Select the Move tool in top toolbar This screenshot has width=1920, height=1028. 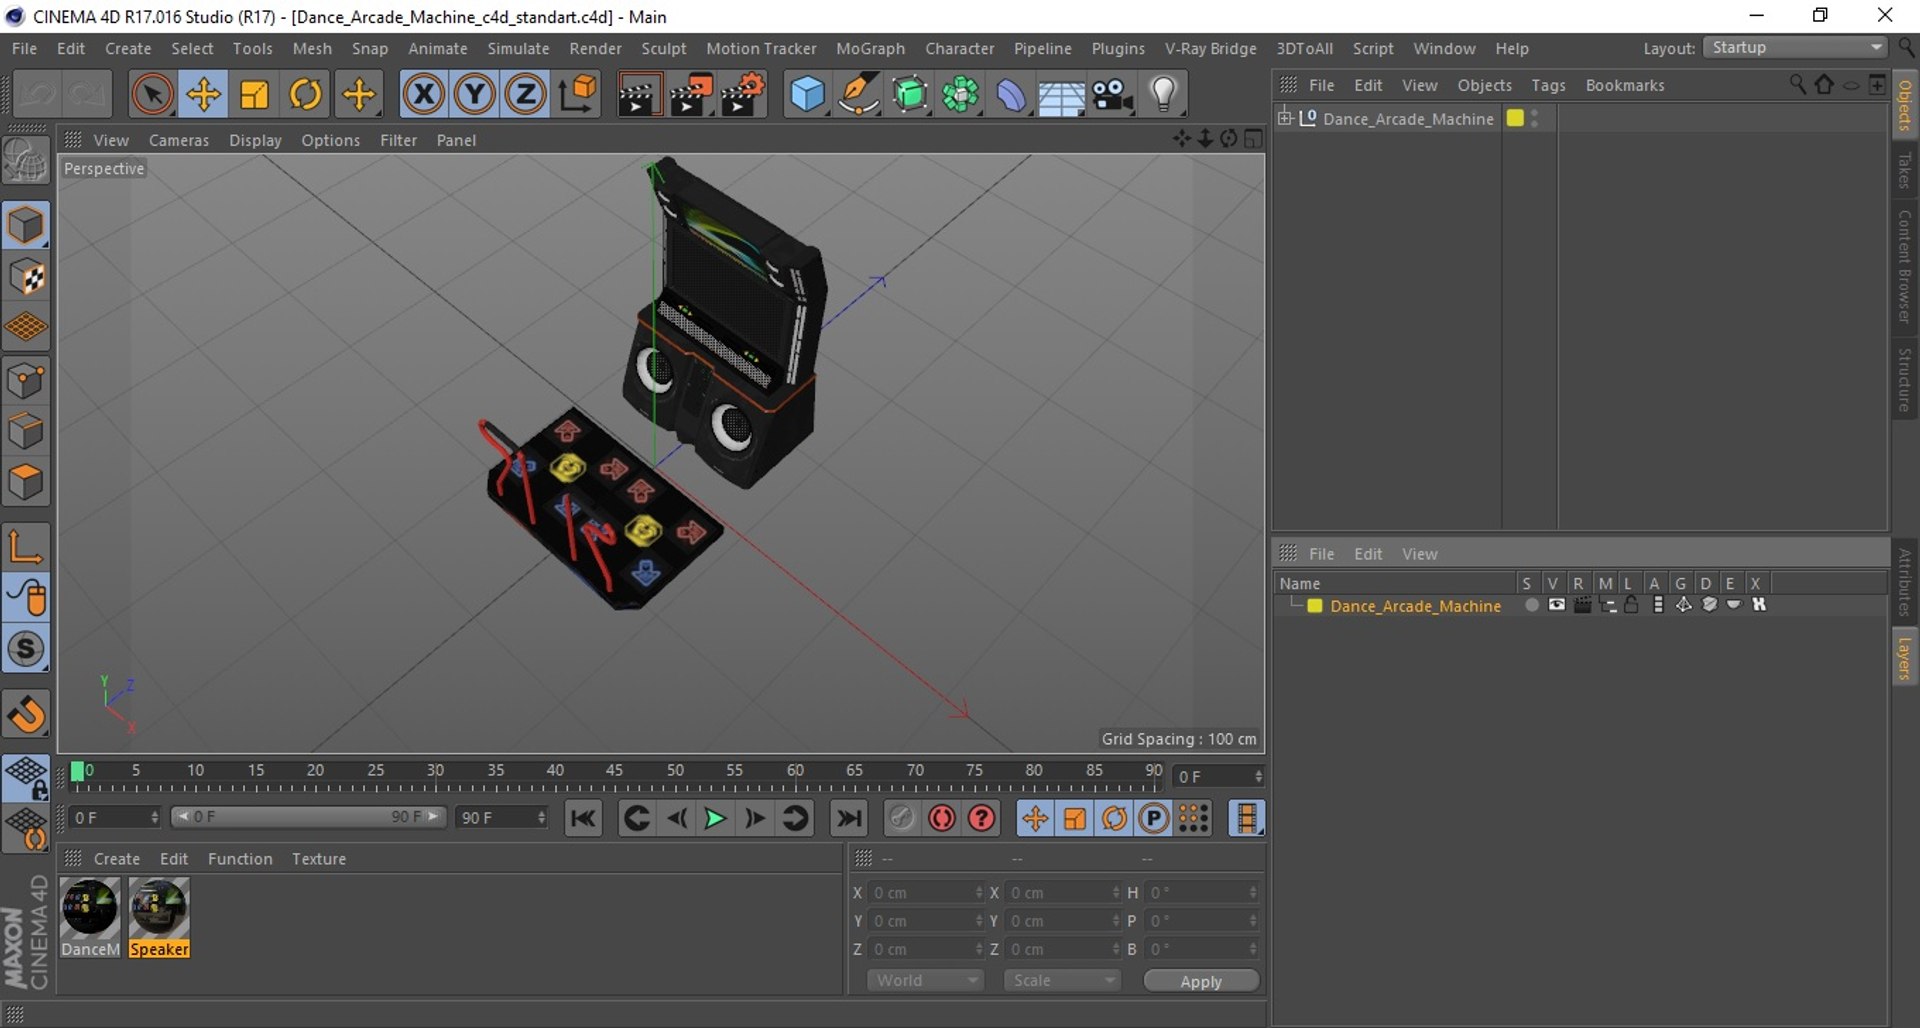point(203,95)
